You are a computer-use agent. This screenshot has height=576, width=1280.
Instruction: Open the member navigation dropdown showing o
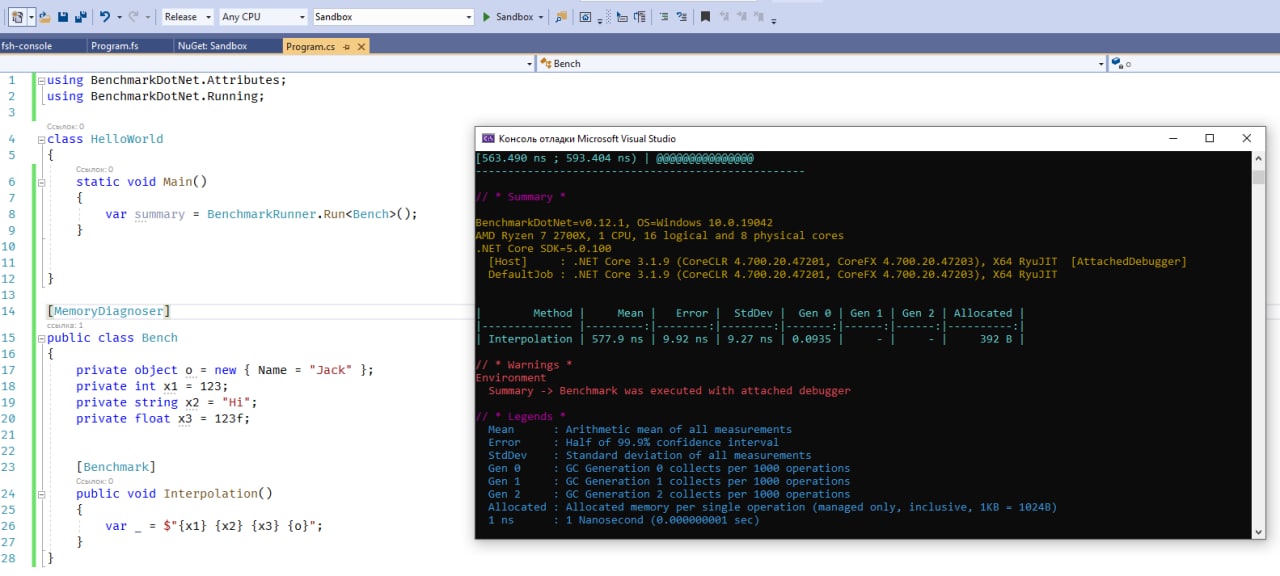coord(1194,63)
